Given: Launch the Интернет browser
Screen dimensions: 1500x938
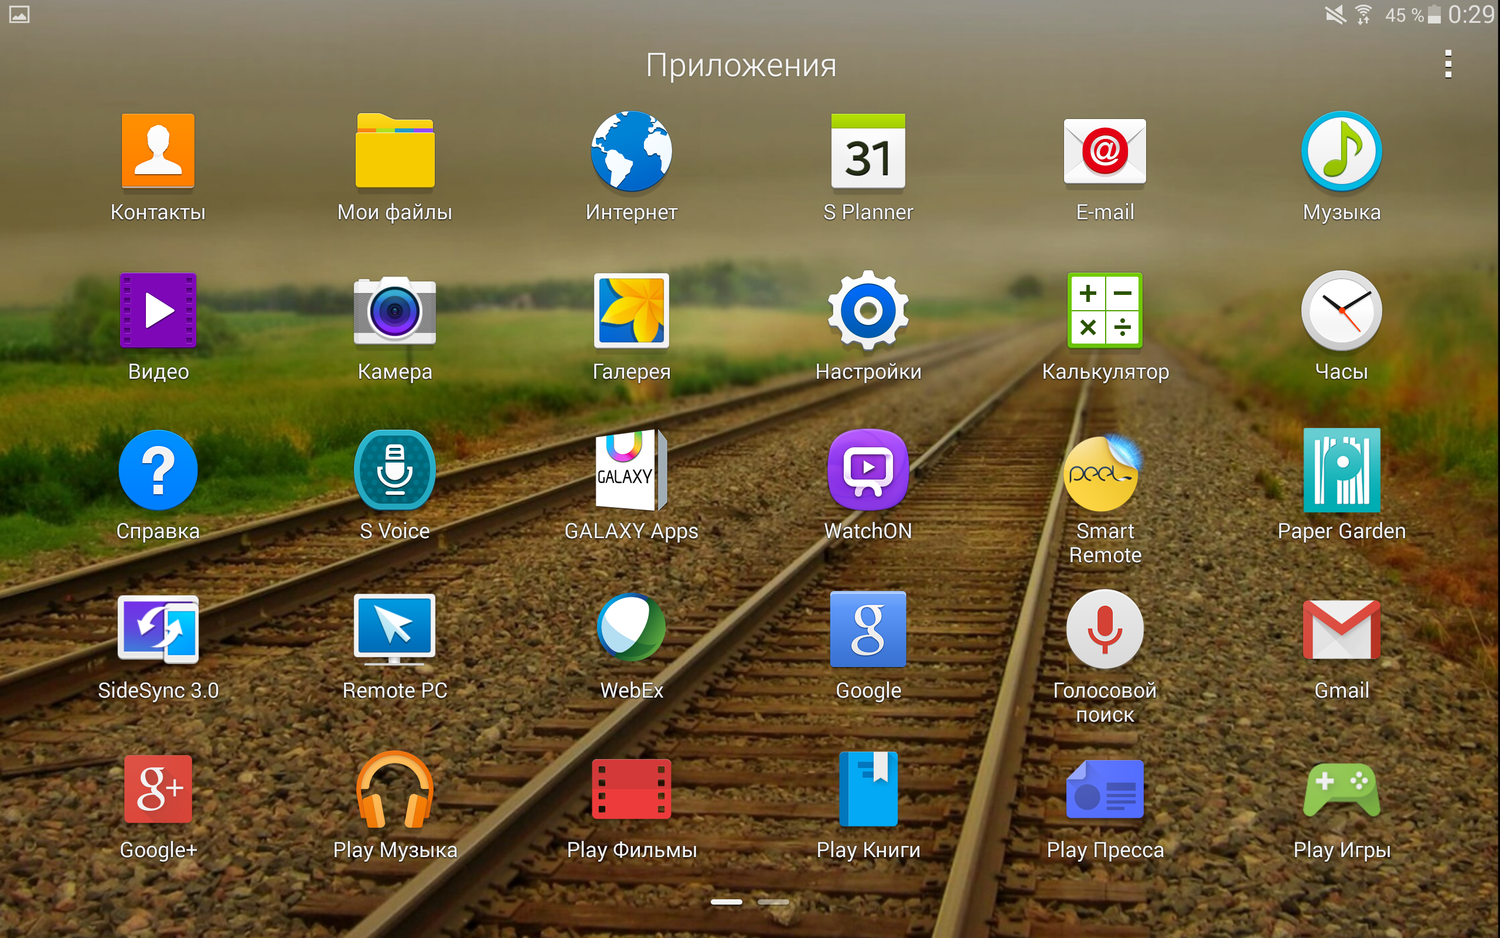Looking at the screenshot, I should click(631, 152).
